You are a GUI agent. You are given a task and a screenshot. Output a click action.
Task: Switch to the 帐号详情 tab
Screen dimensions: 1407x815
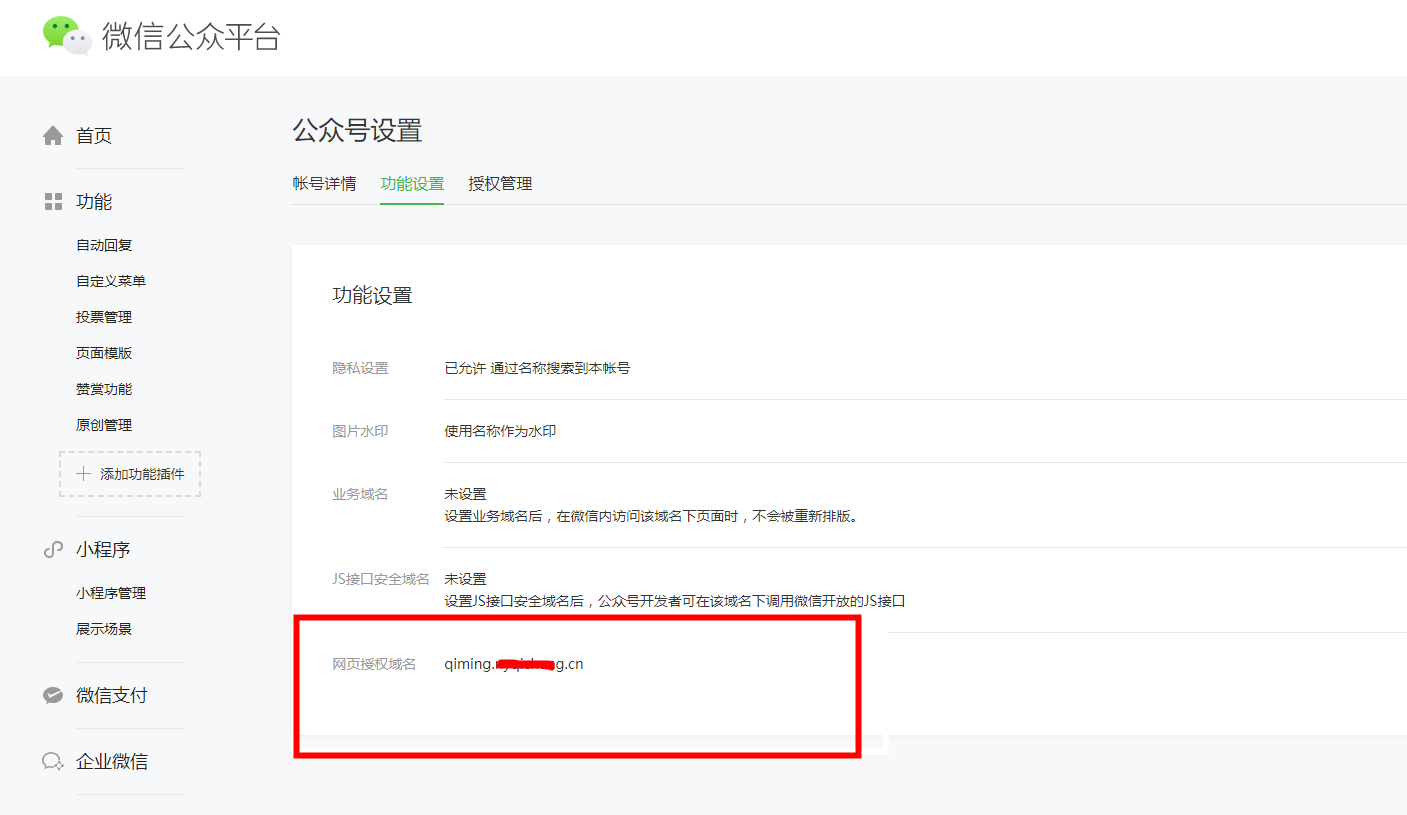tap(324, 184)
